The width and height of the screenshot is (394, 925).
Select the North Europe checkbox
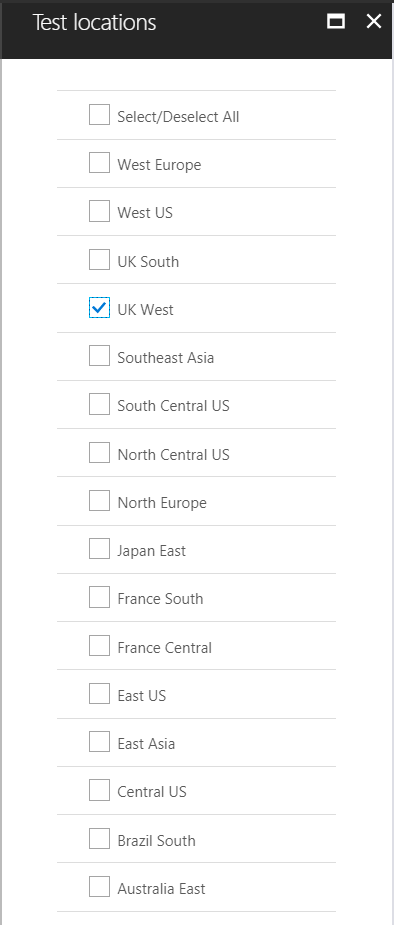point(99,500)
